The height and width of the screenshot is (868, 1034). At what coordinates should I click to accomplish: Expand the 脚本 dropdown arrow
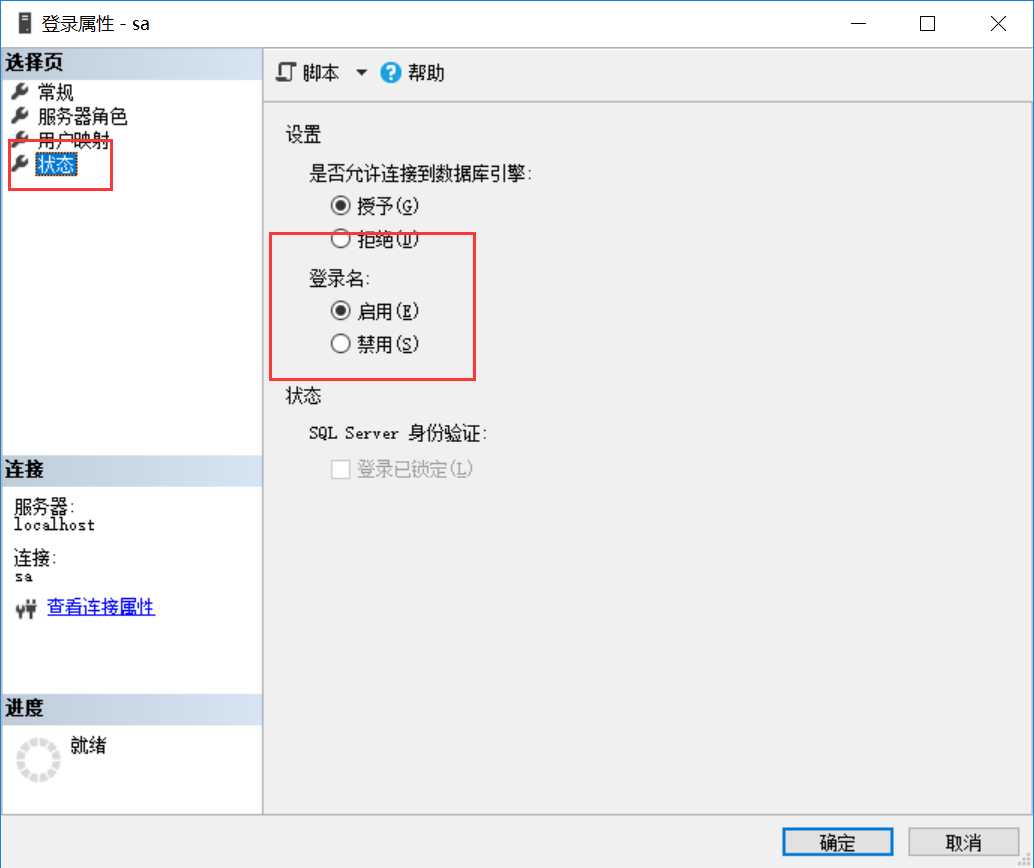361,72
